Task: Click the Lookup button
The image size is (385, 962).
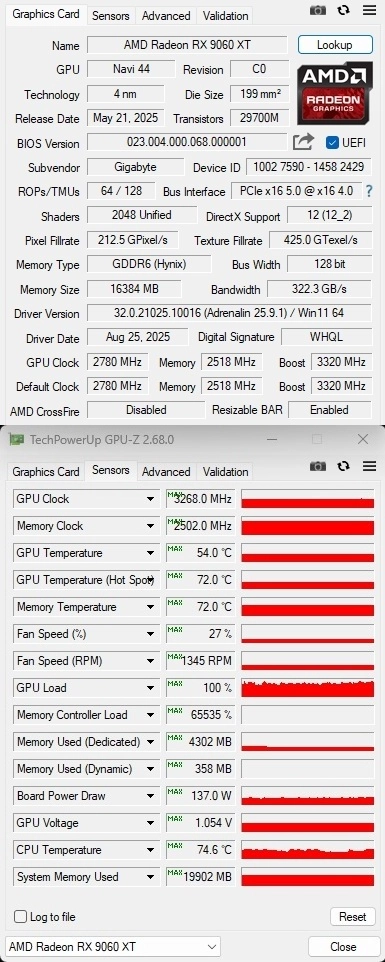Action: [335, 45]
